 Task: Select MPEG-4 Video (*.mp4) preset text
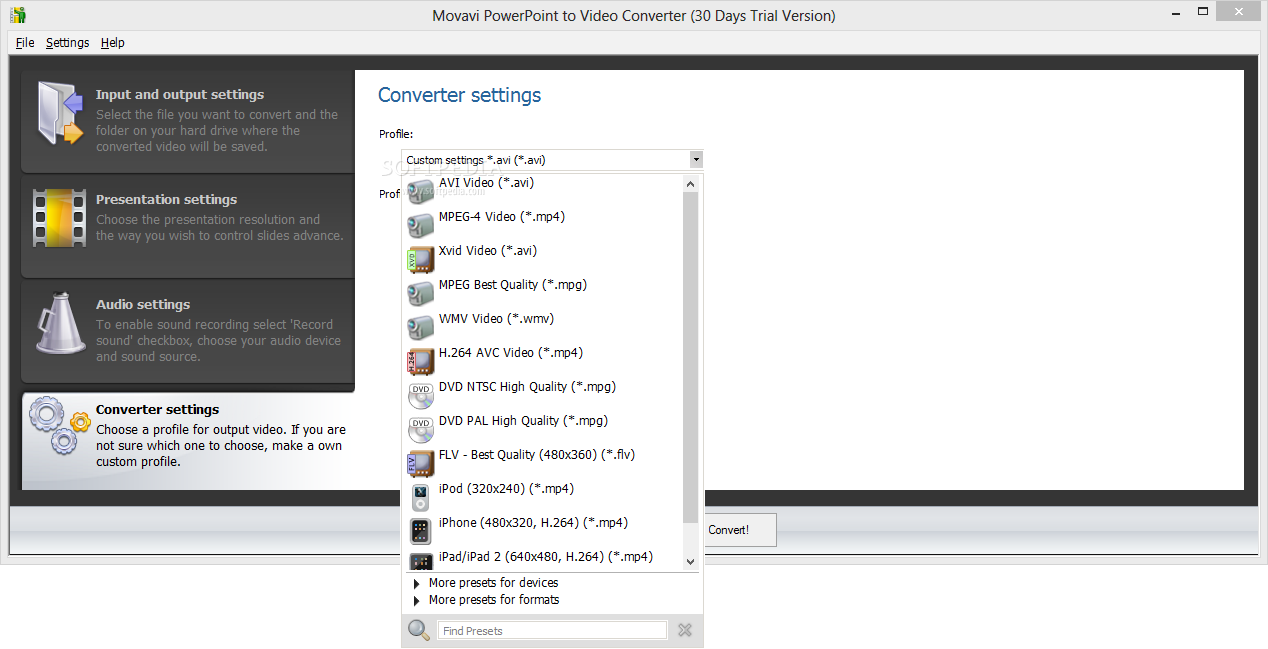pyautogui.click(x=502, y=217)
